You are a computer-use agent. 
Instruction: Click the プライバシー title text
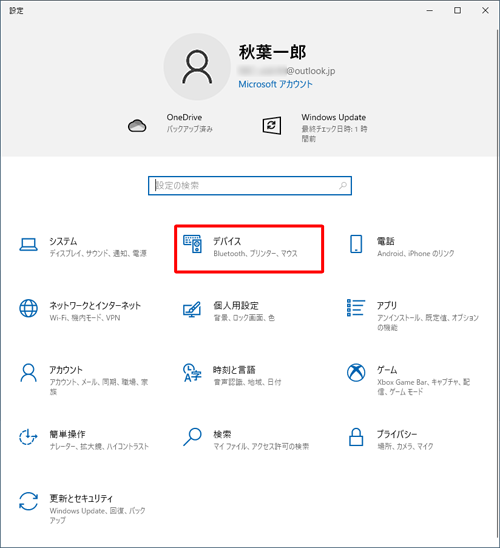click(x=397, y=434)
